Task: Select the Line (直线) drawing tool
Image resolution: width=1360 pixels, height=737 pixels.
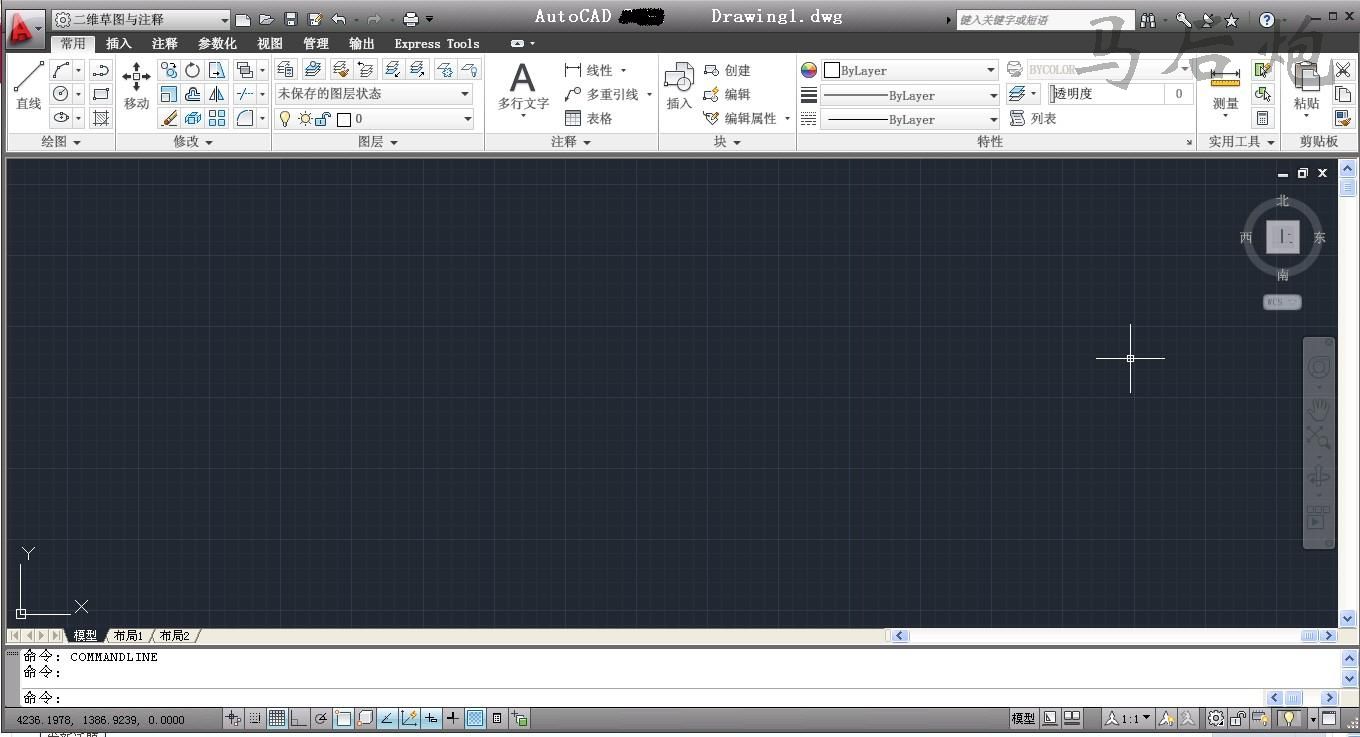Action: [29, 87]
